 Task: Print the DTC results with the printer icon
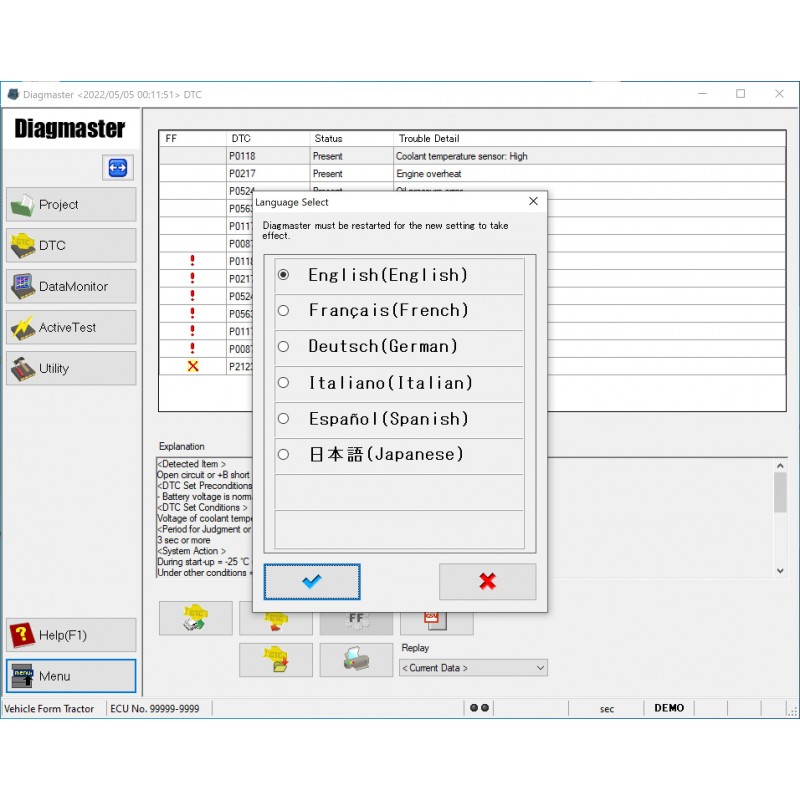356,660
